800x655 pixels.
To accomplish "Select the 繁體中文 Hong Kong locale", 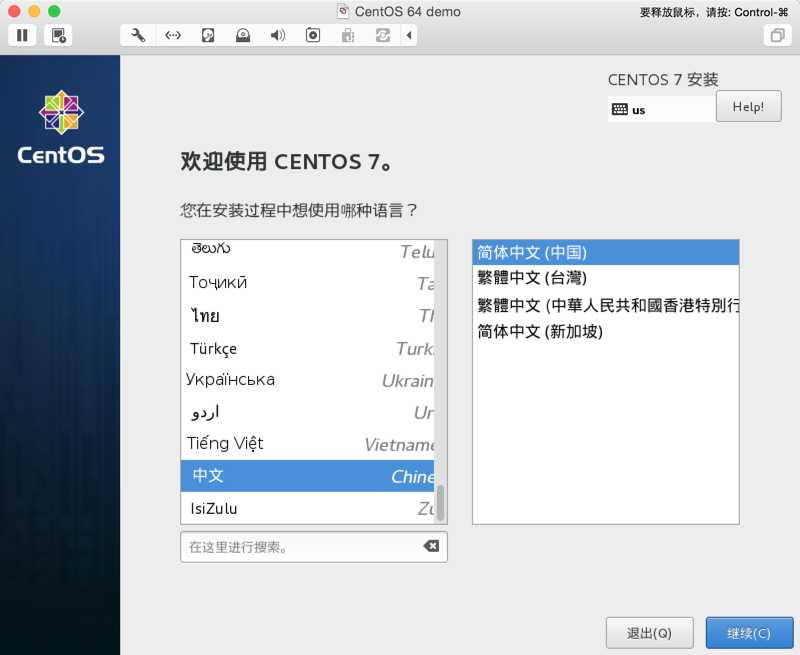I will coord(606,305).
